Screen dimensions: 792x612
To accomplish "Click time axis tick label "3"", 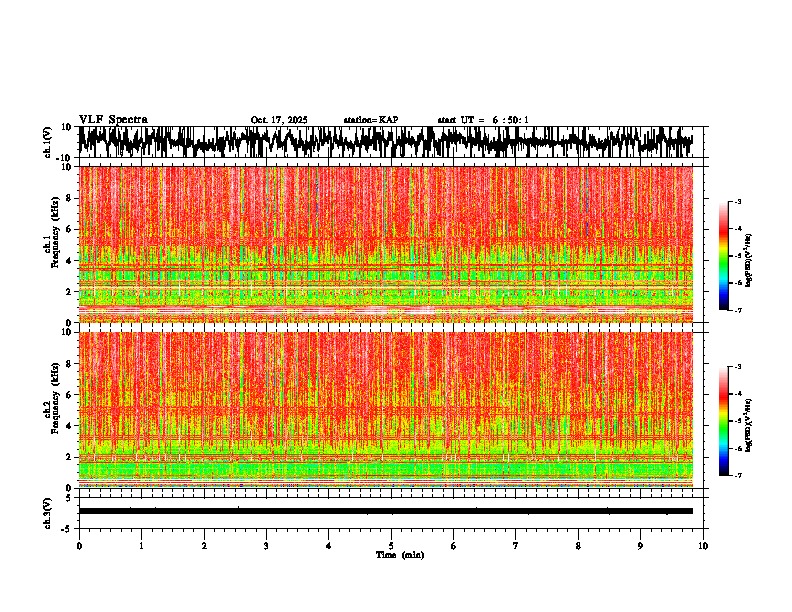I will tap(266, 546).
